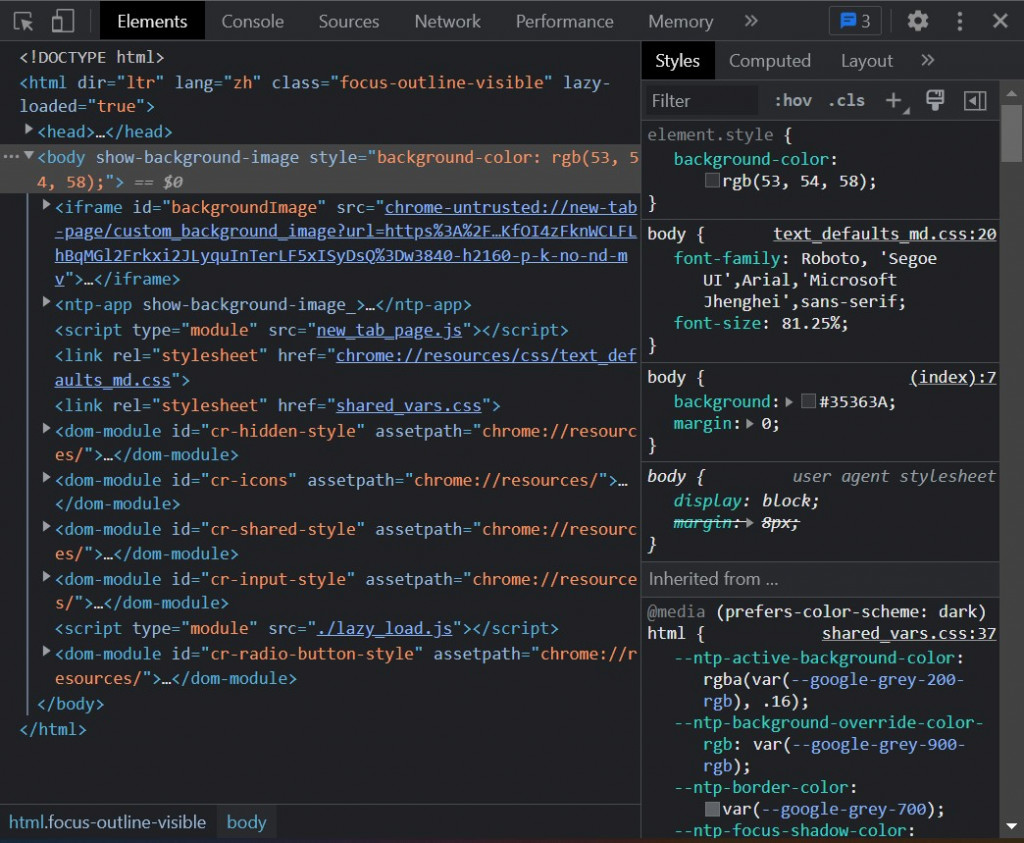This screenshot has height=843, width=1024.
Task: Open DevTools settings gear
Action: point(917,21)
